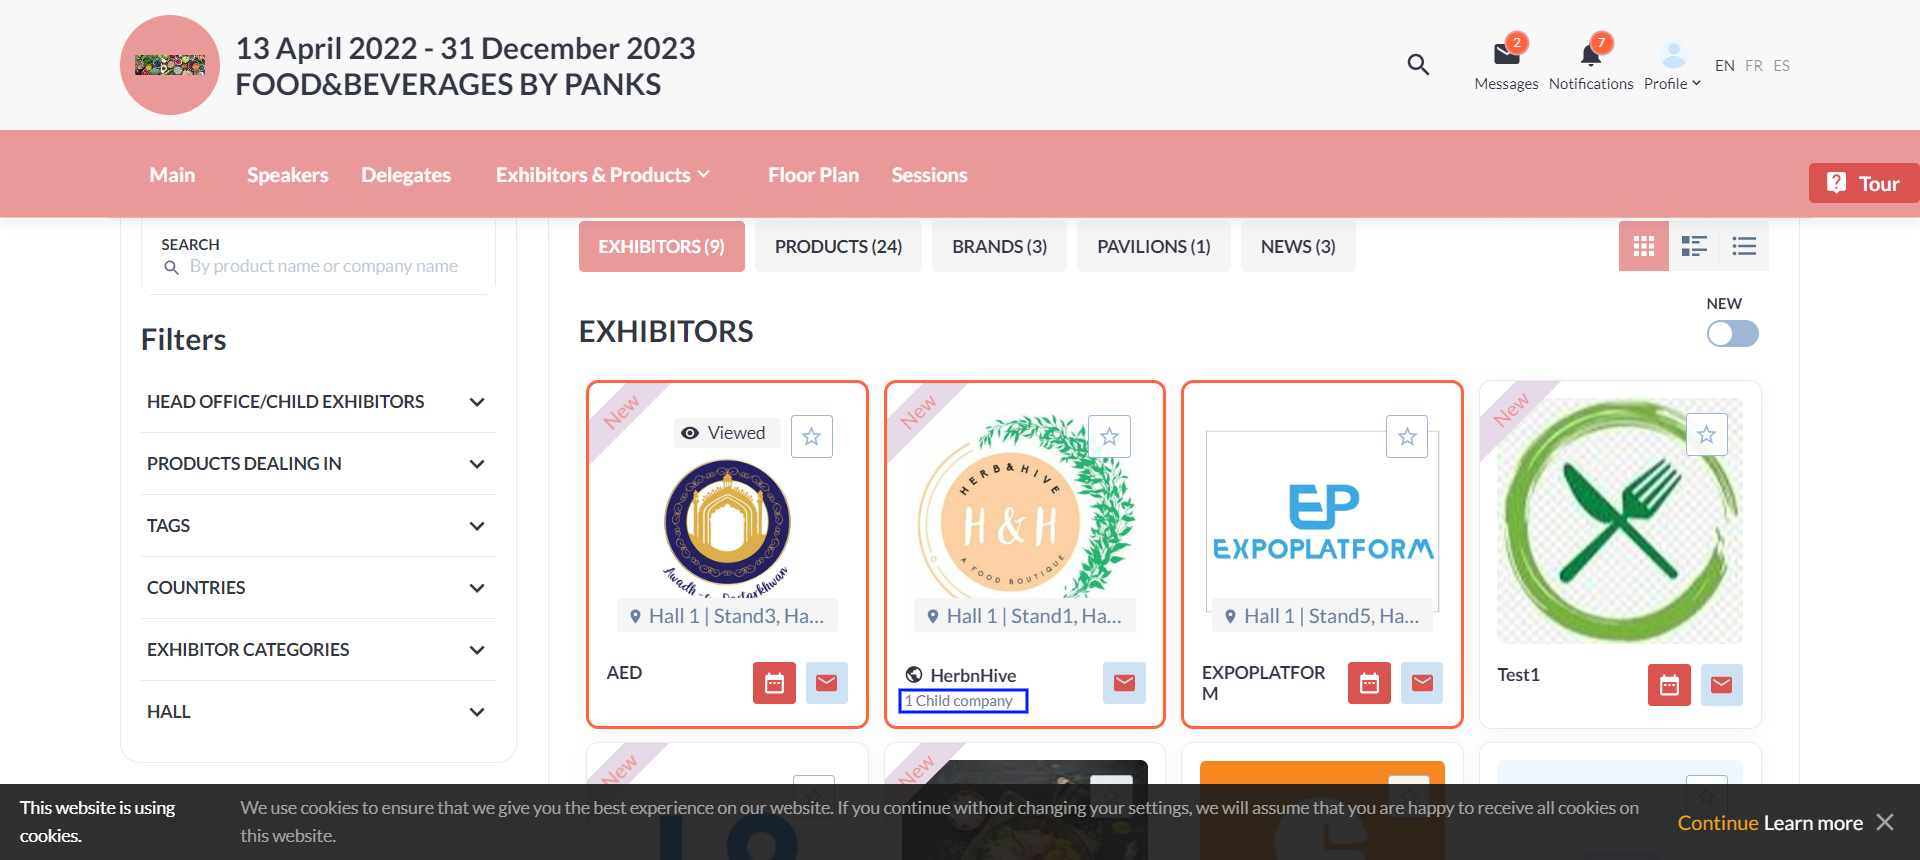The height and width of the screenshot is (860, 1920).
Task: Select the Exhibitors (9) tab
Action: pyautogui.click(x=662, y=246)
